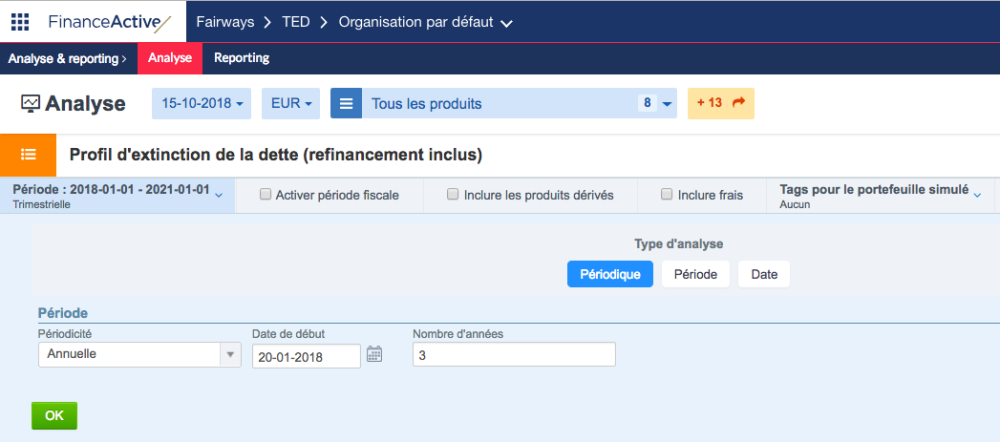The width and height of the screenshot is (1000, 442).
Task: Open the EUR currency dropdown
Action: (291, 104)
